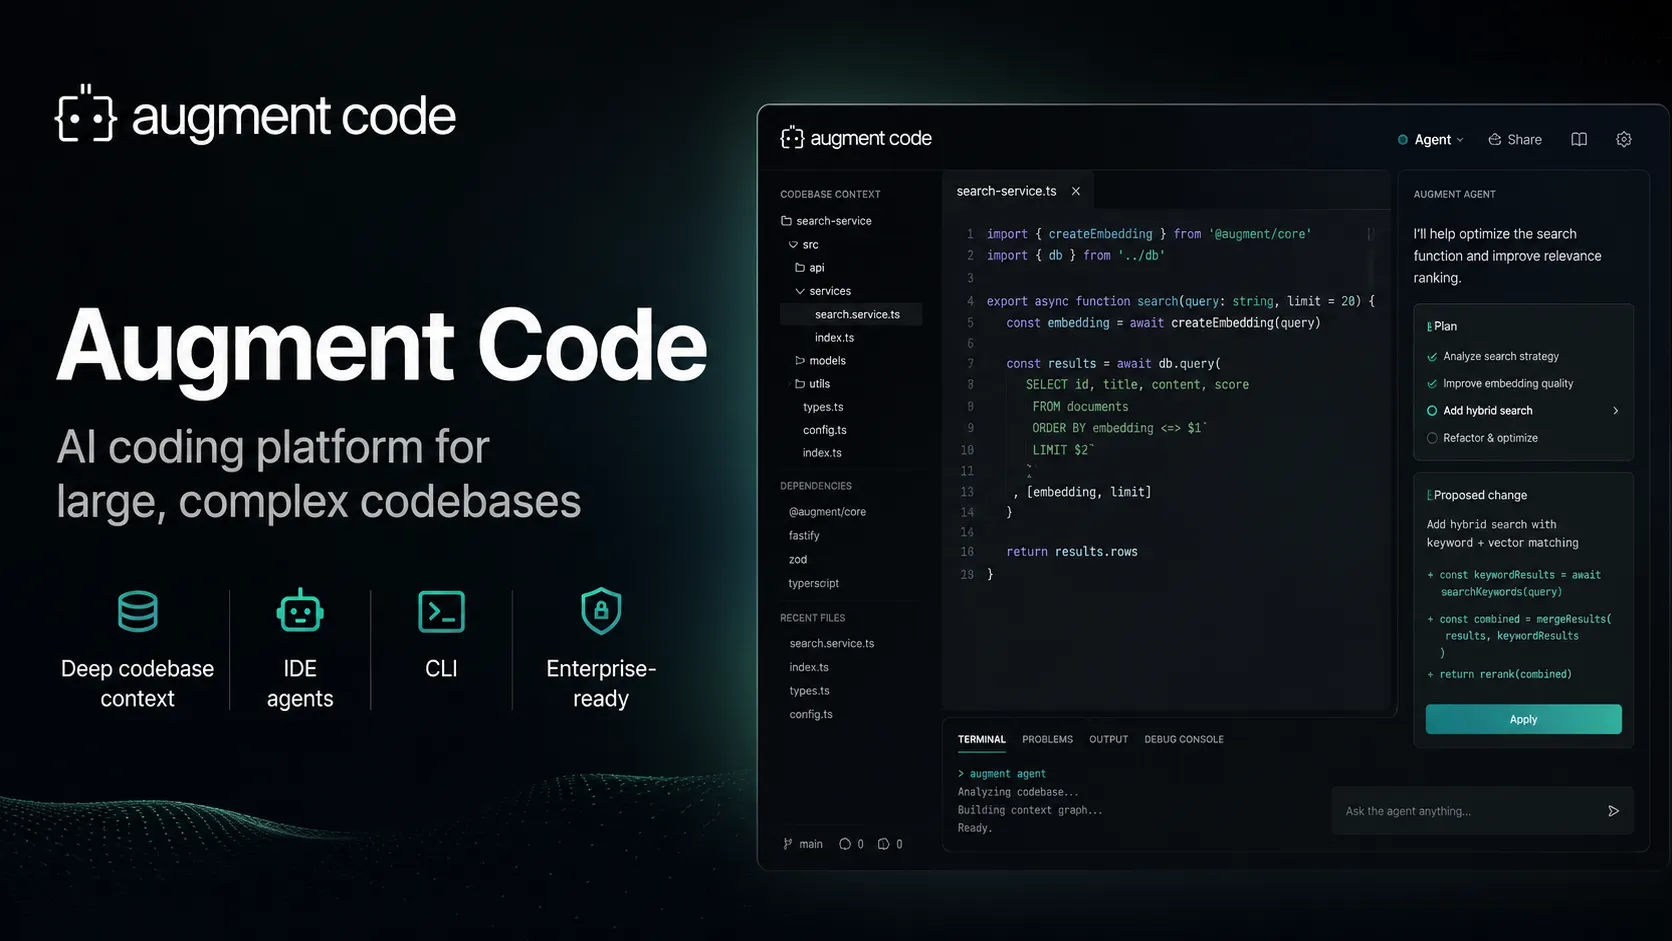Select search.service.ts under services folder
This screenshot has width=1672, height=941.
point(853,314)
